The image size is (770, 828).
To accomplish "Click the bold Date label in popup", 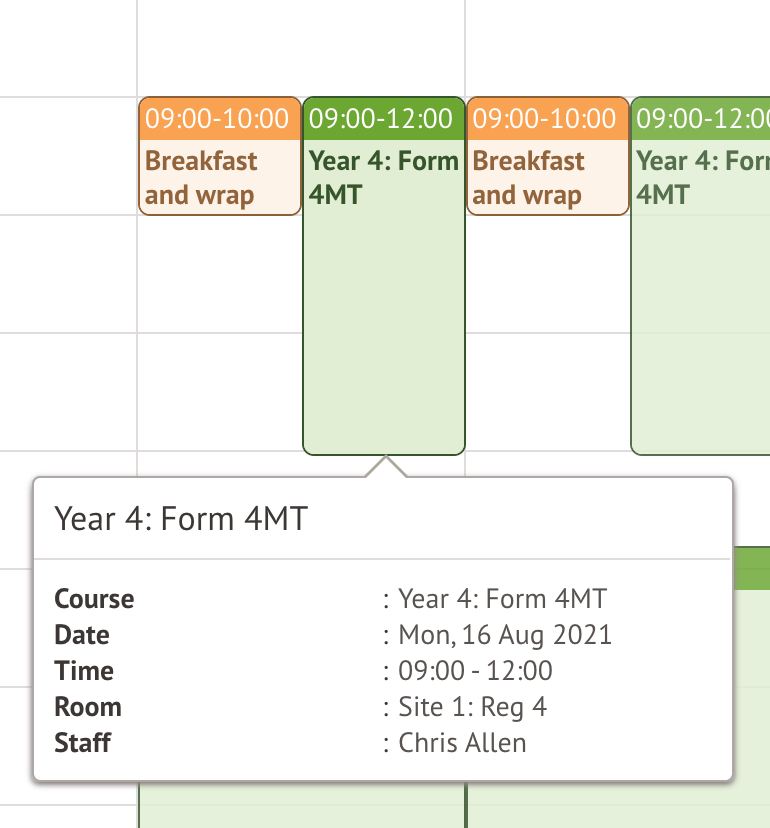I will [82, 635].
